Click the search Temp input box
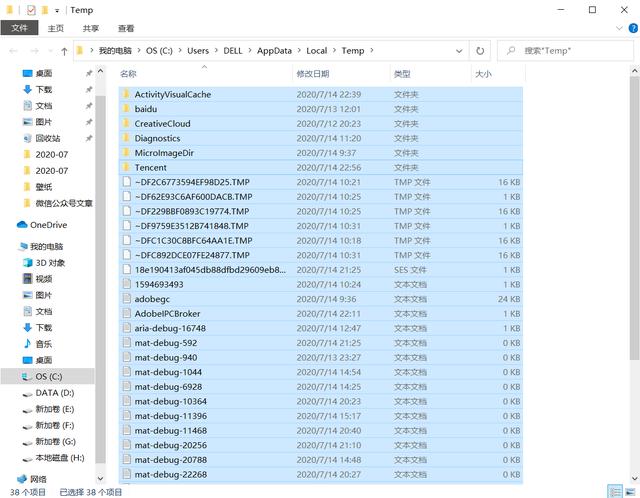 click(x=565, y=51)
